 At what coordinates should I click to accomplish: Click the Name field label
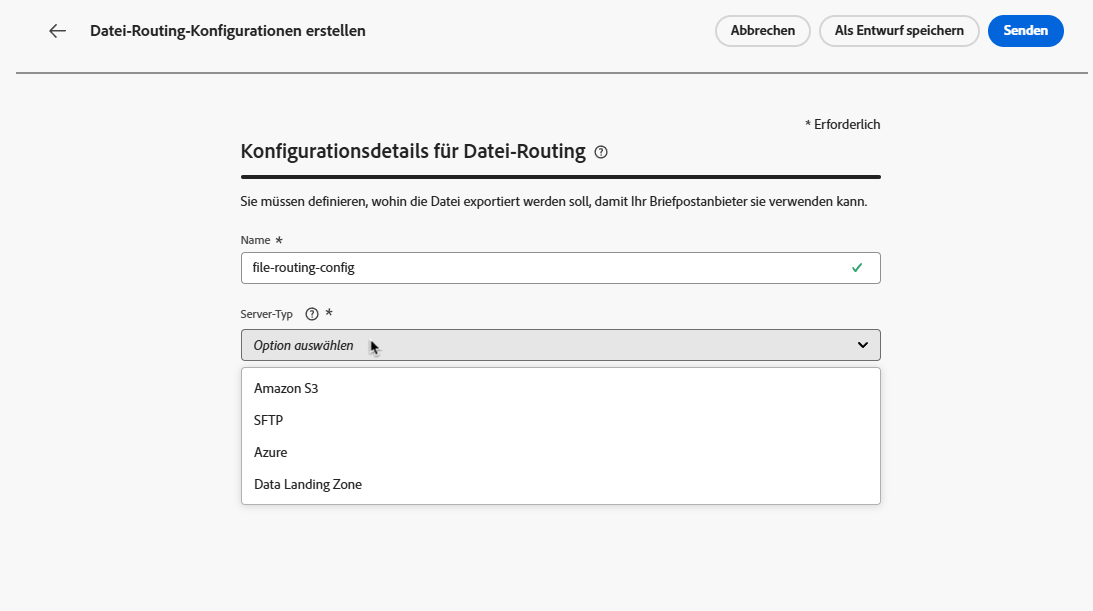point(255,240)
